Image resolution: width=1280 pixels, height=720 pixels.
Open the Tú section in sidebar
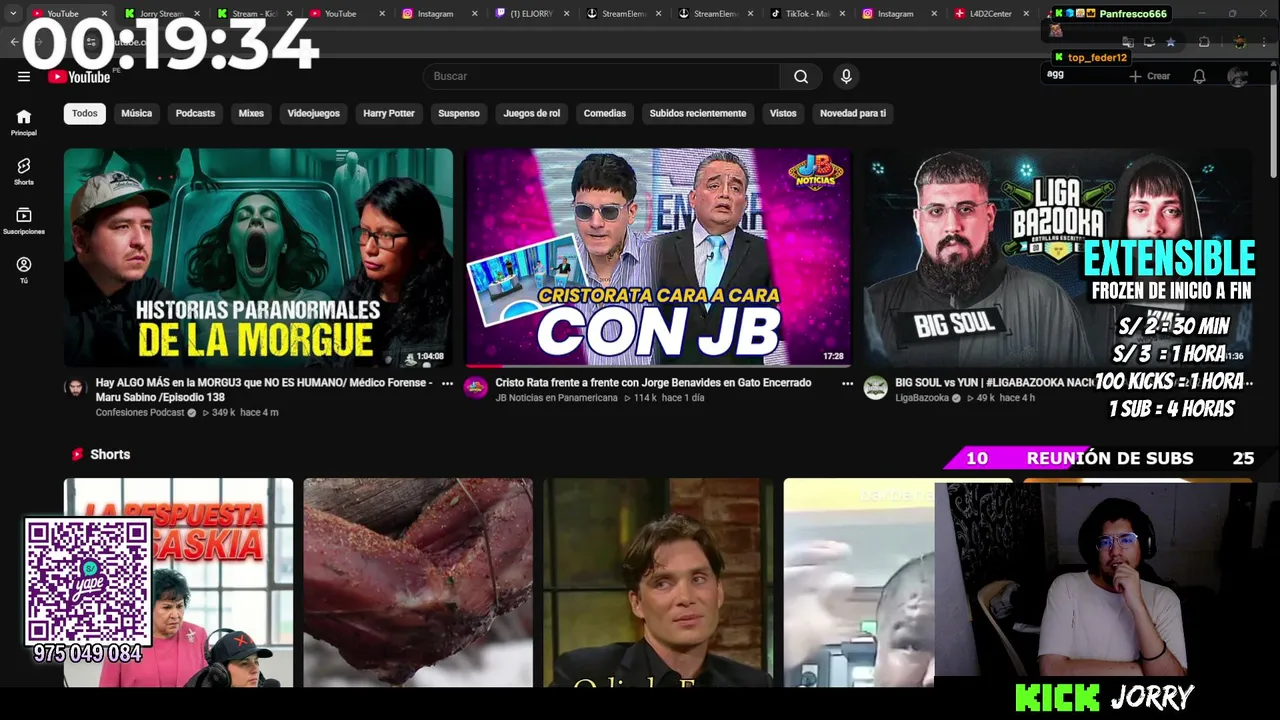pos(24,270)
